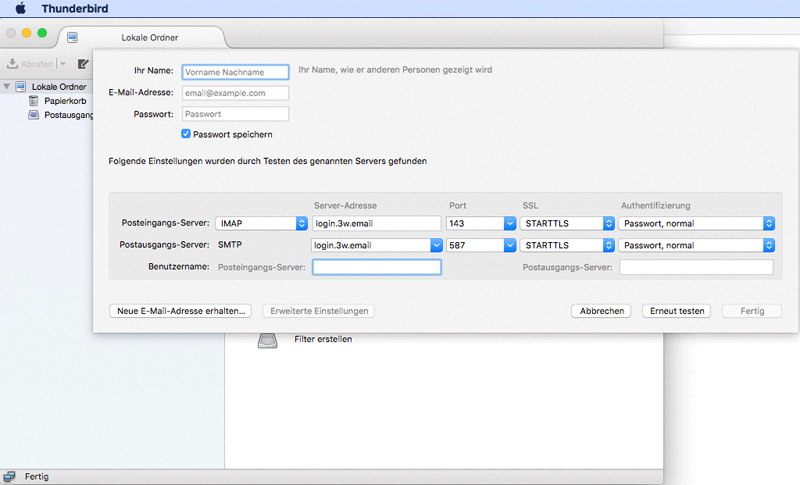Select the Papierkorb trash folder icon
The image size is (800, 485).
click(34, 101)
